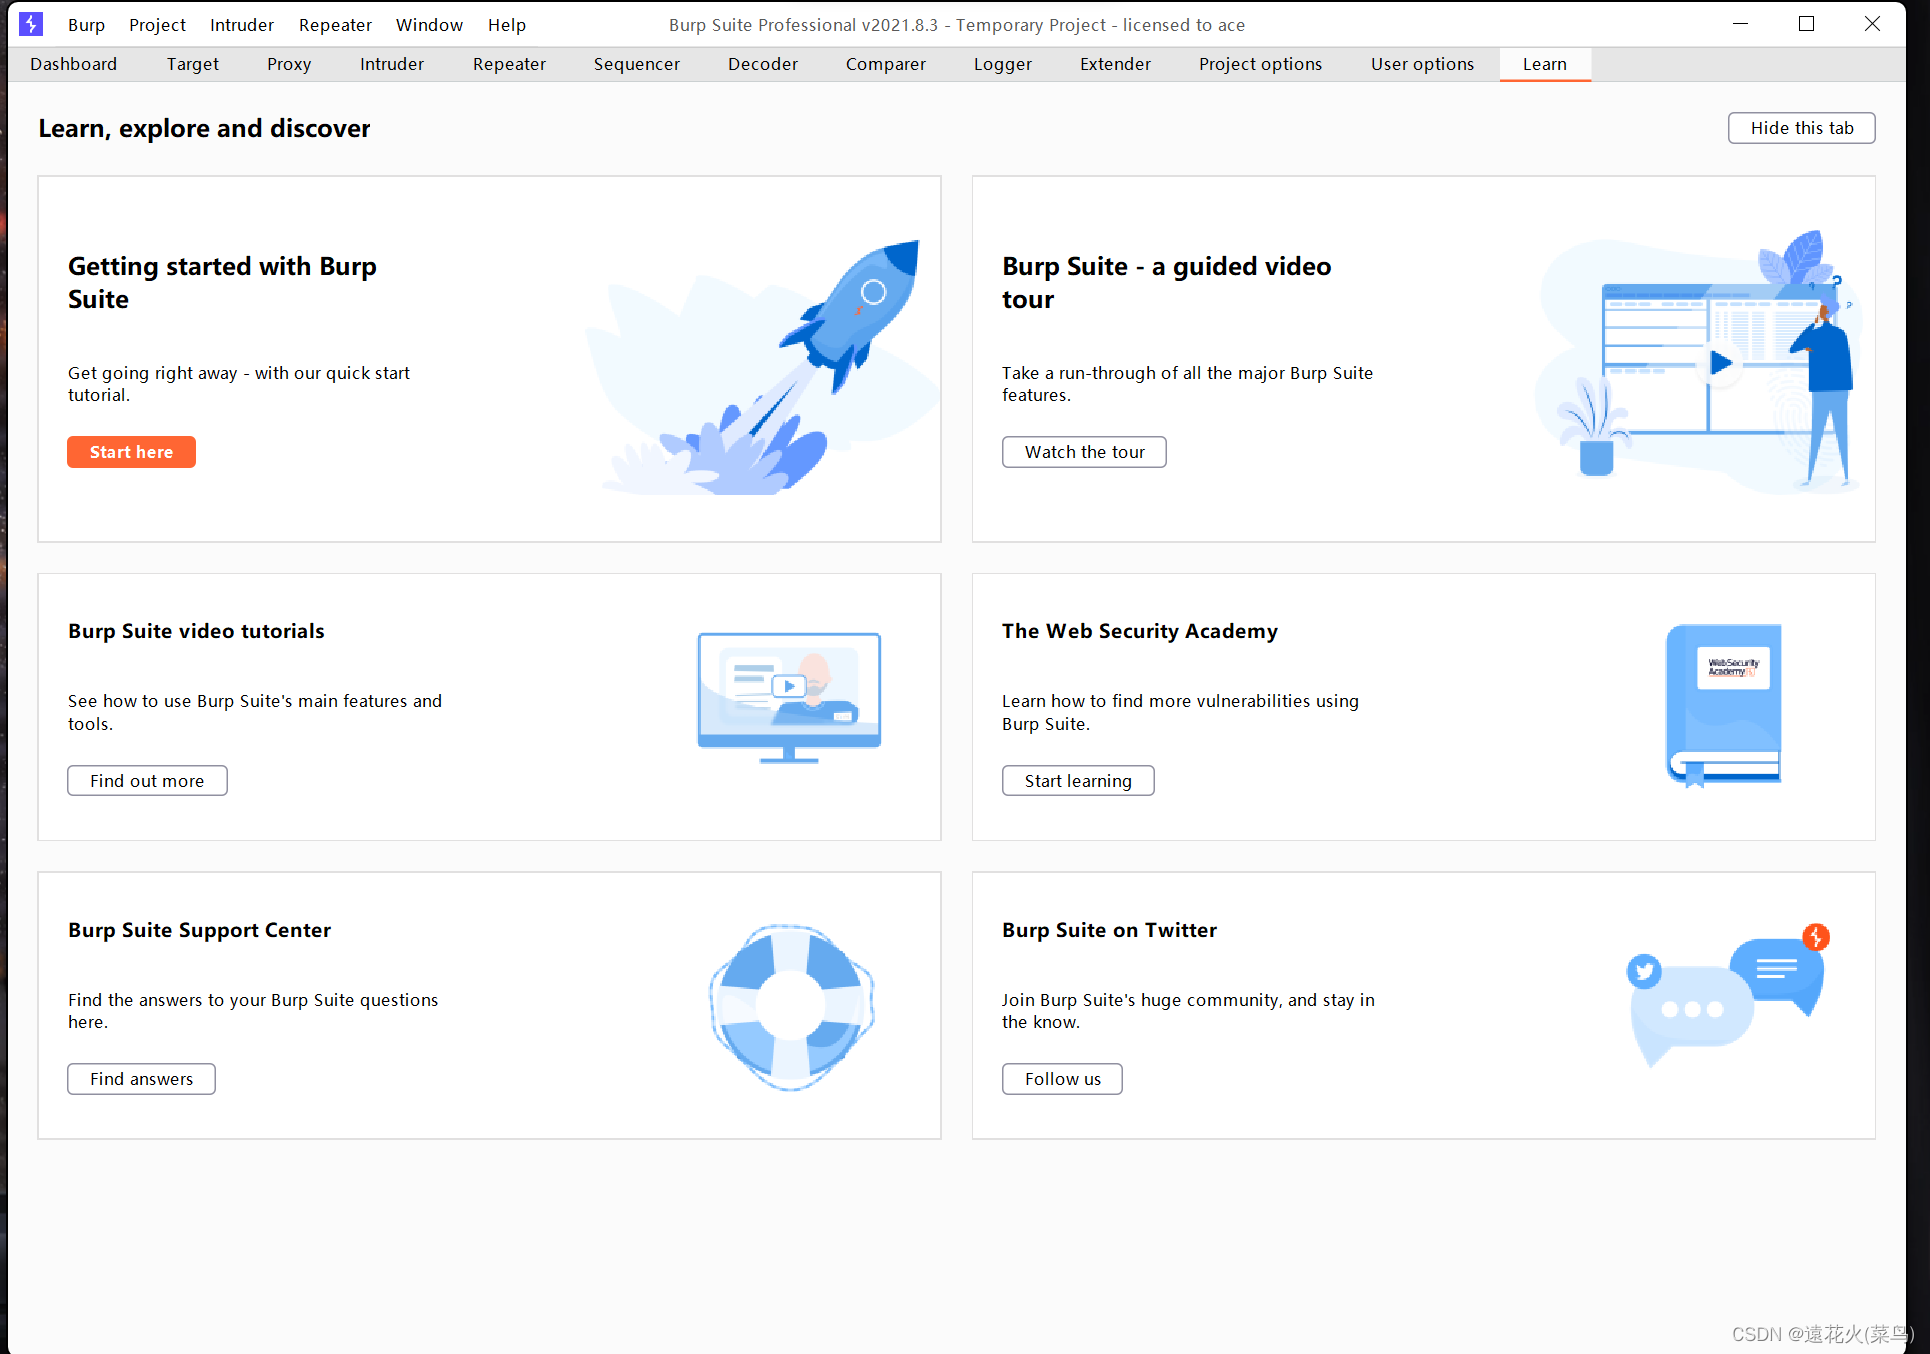The height and width of the screenshot is (1354, 1930).
Task: Open the Help menu
Action: pyautogui.click(x=506, y=25)
